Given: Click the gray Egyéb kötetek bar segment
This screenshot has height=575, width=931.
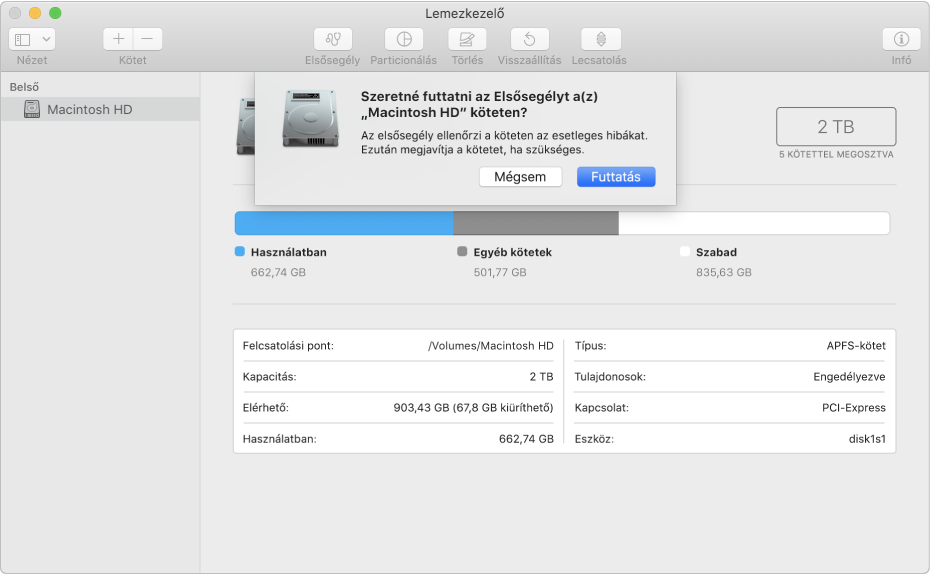Looking at the screenshot, I should [x=536, y=223].
